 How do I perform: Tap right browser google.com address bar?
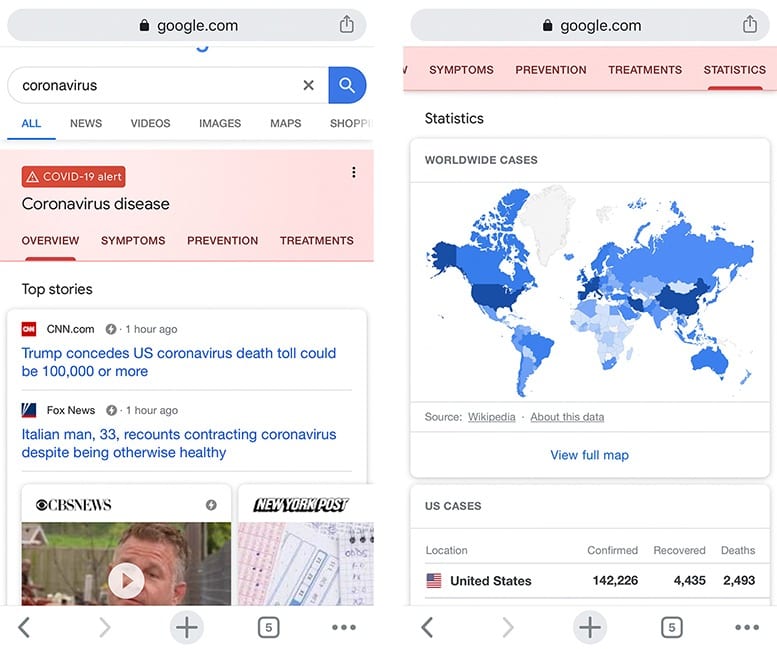point(590,25)
